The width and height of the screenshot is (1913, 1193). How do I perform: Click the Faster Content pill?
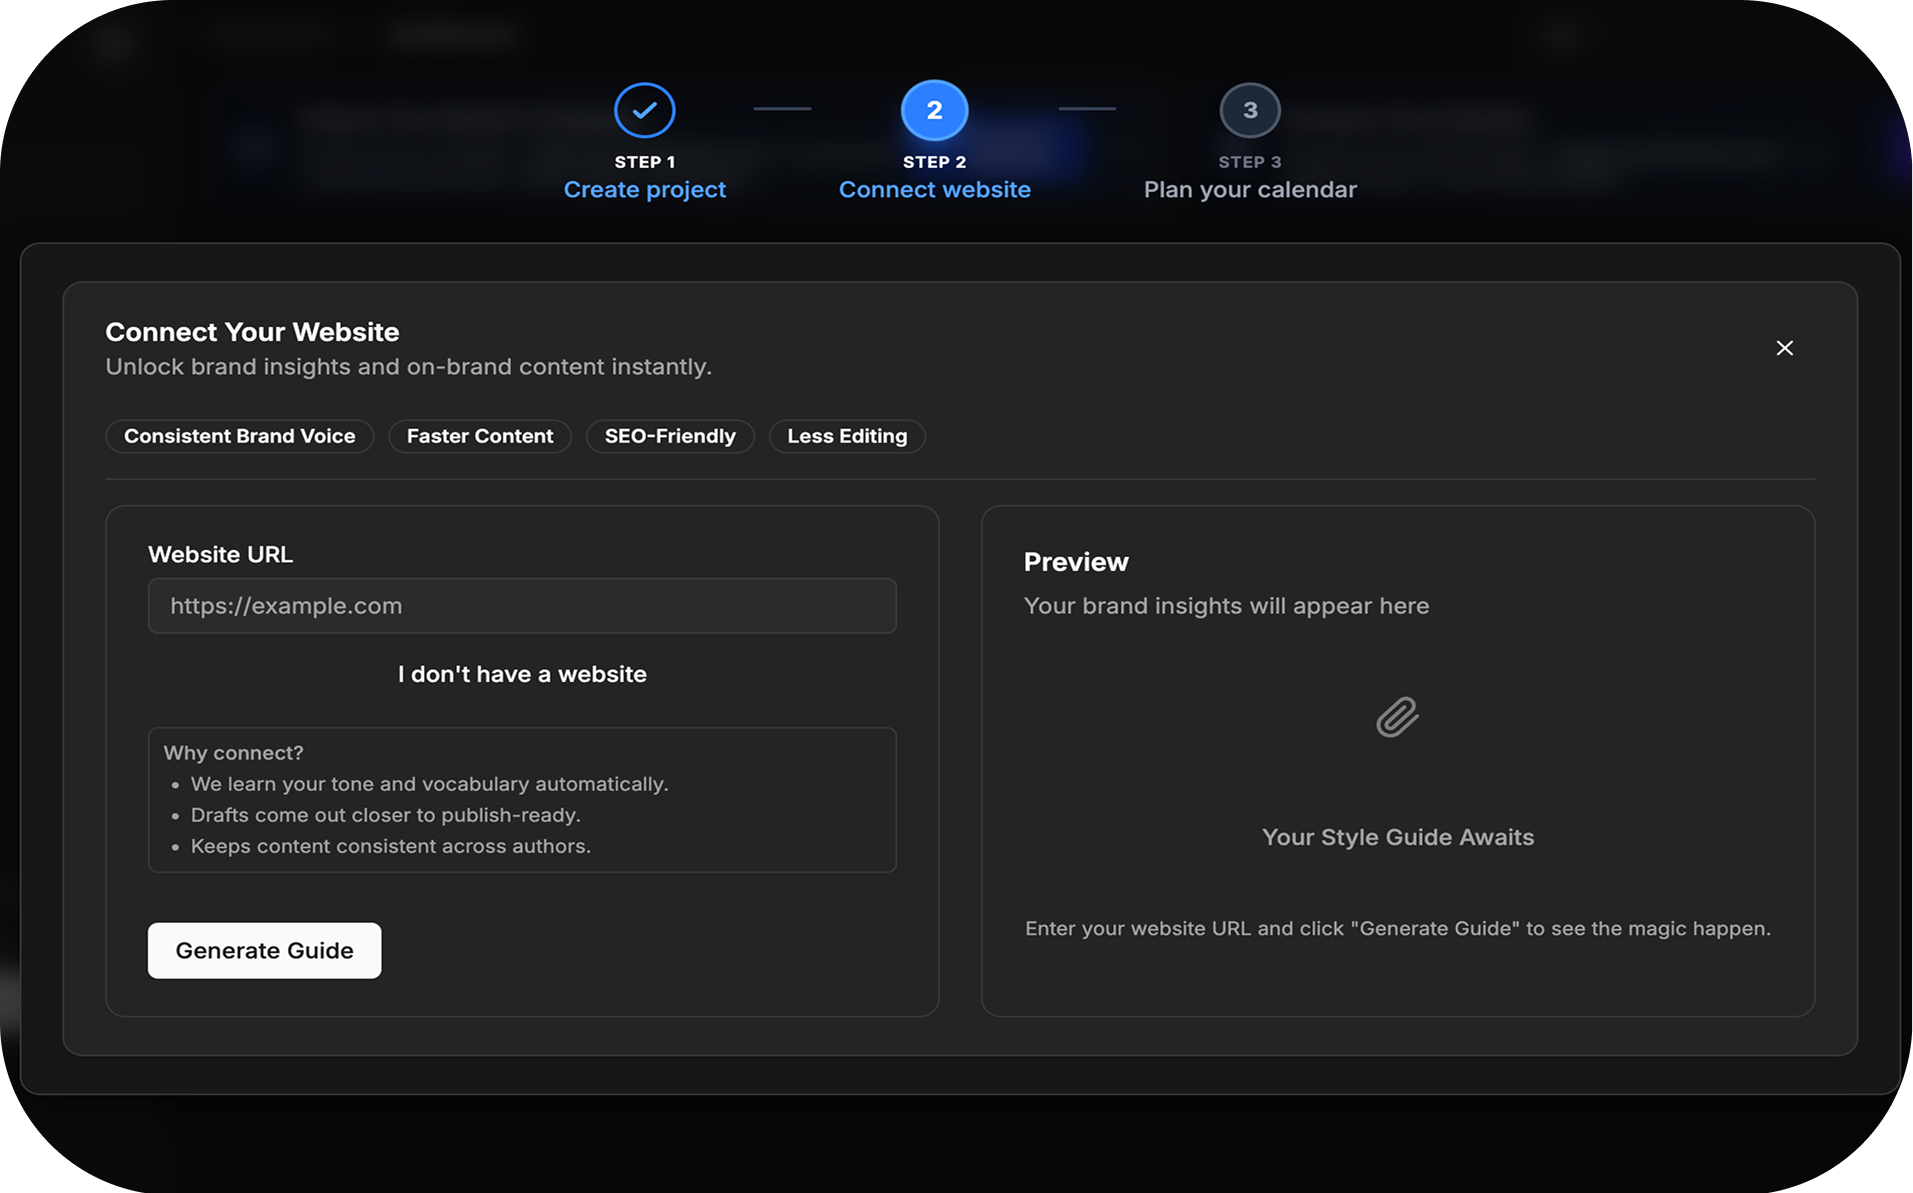(x=479, y=436)
